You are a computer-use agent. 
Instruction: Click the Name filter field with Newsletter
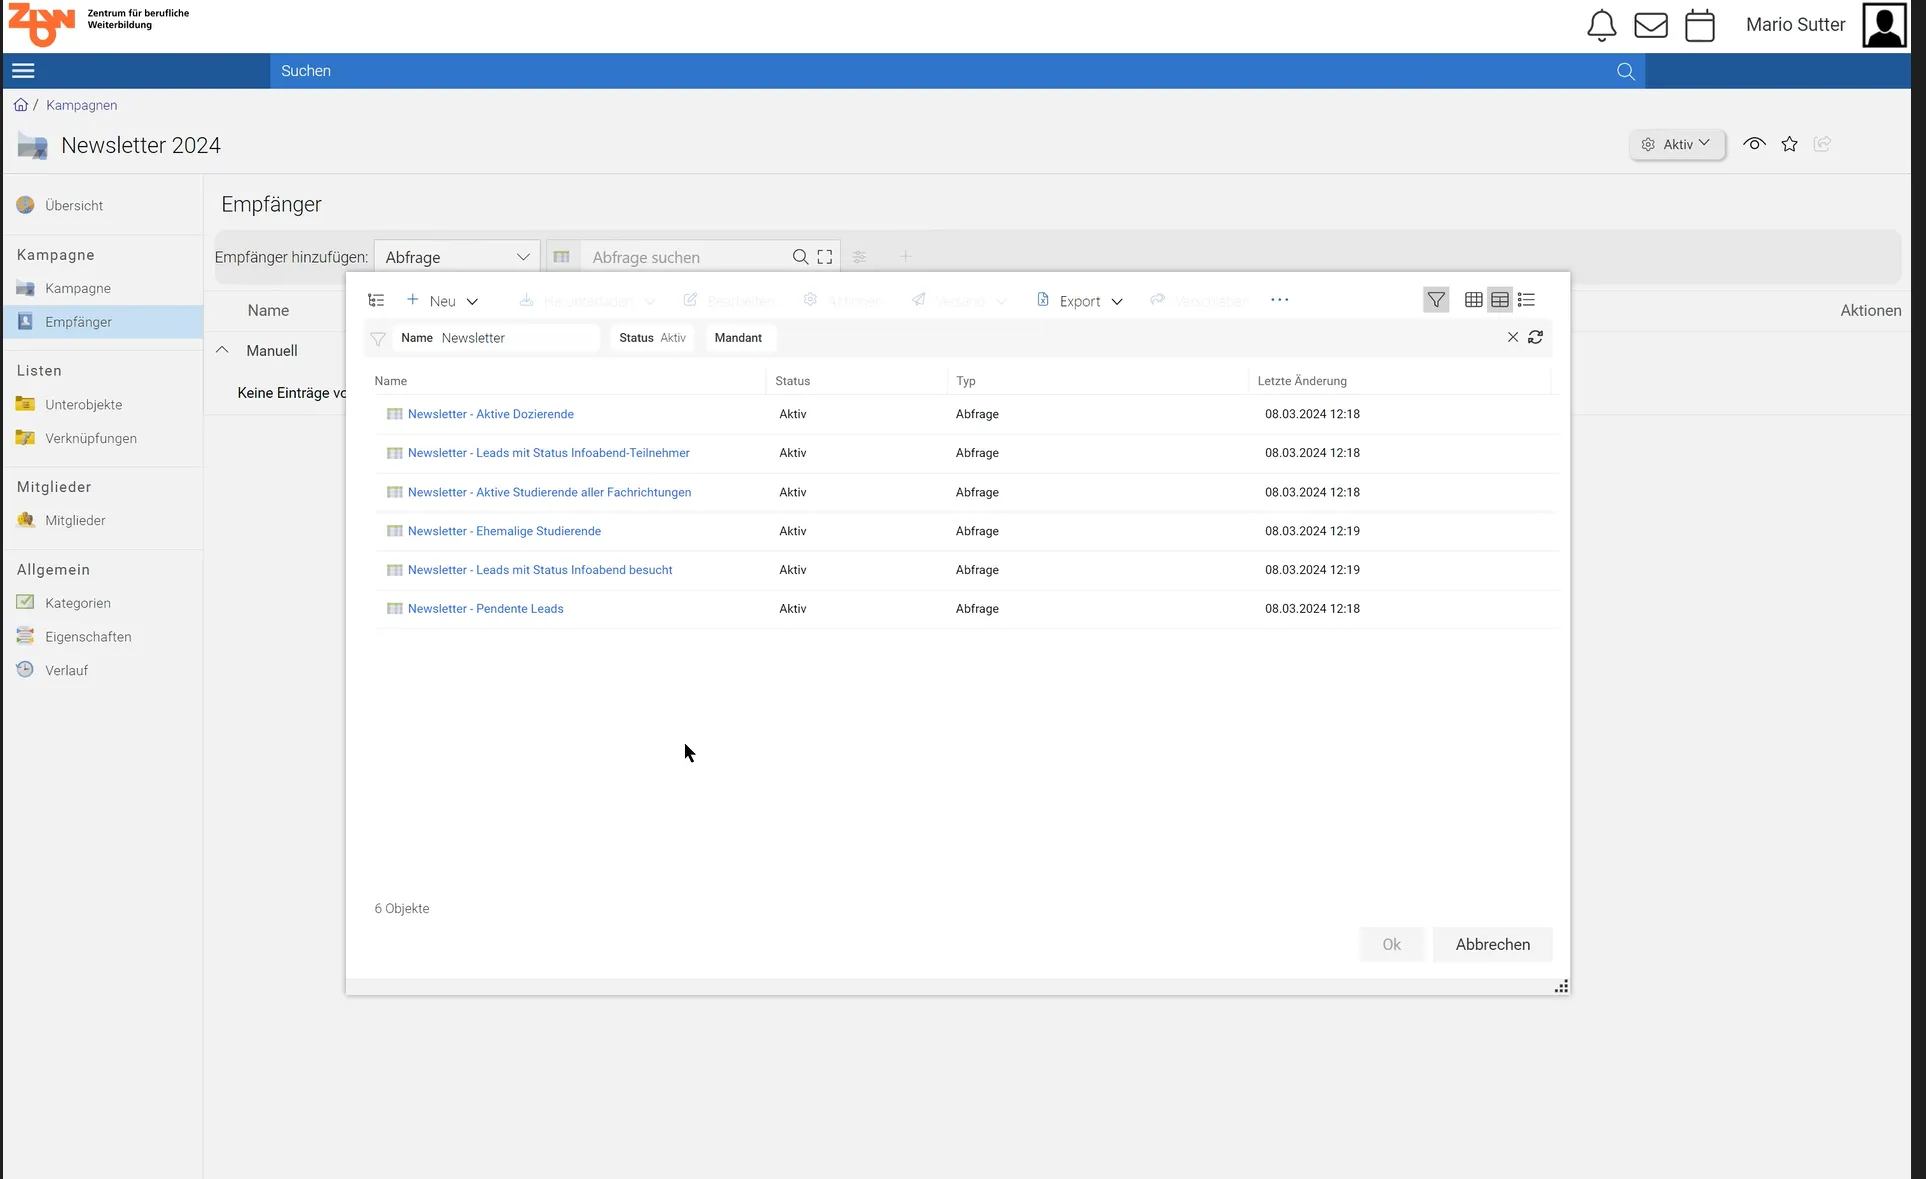pos(497,338)
